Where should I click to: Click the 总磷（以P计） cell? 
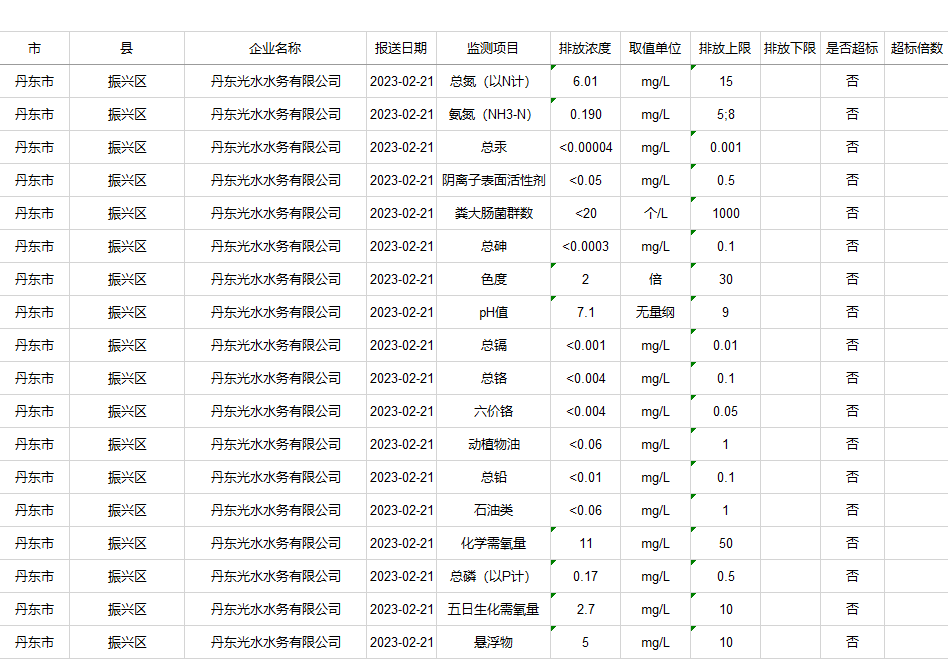click(x=493, y=577)
